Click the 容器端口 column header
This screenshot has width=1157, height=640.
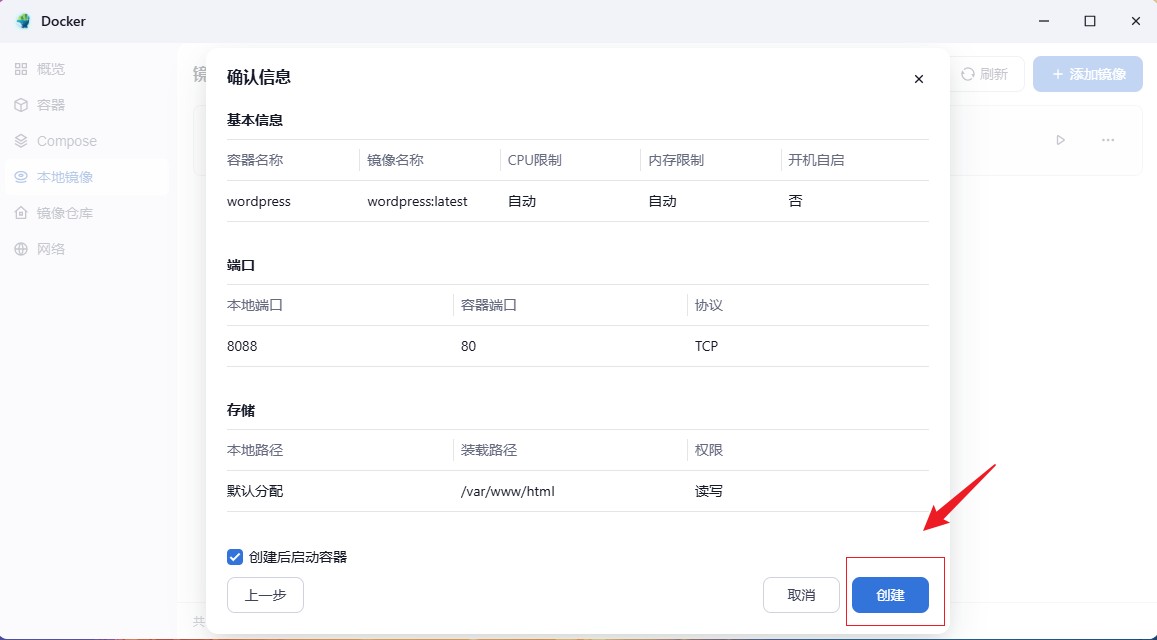pos(488,306)
